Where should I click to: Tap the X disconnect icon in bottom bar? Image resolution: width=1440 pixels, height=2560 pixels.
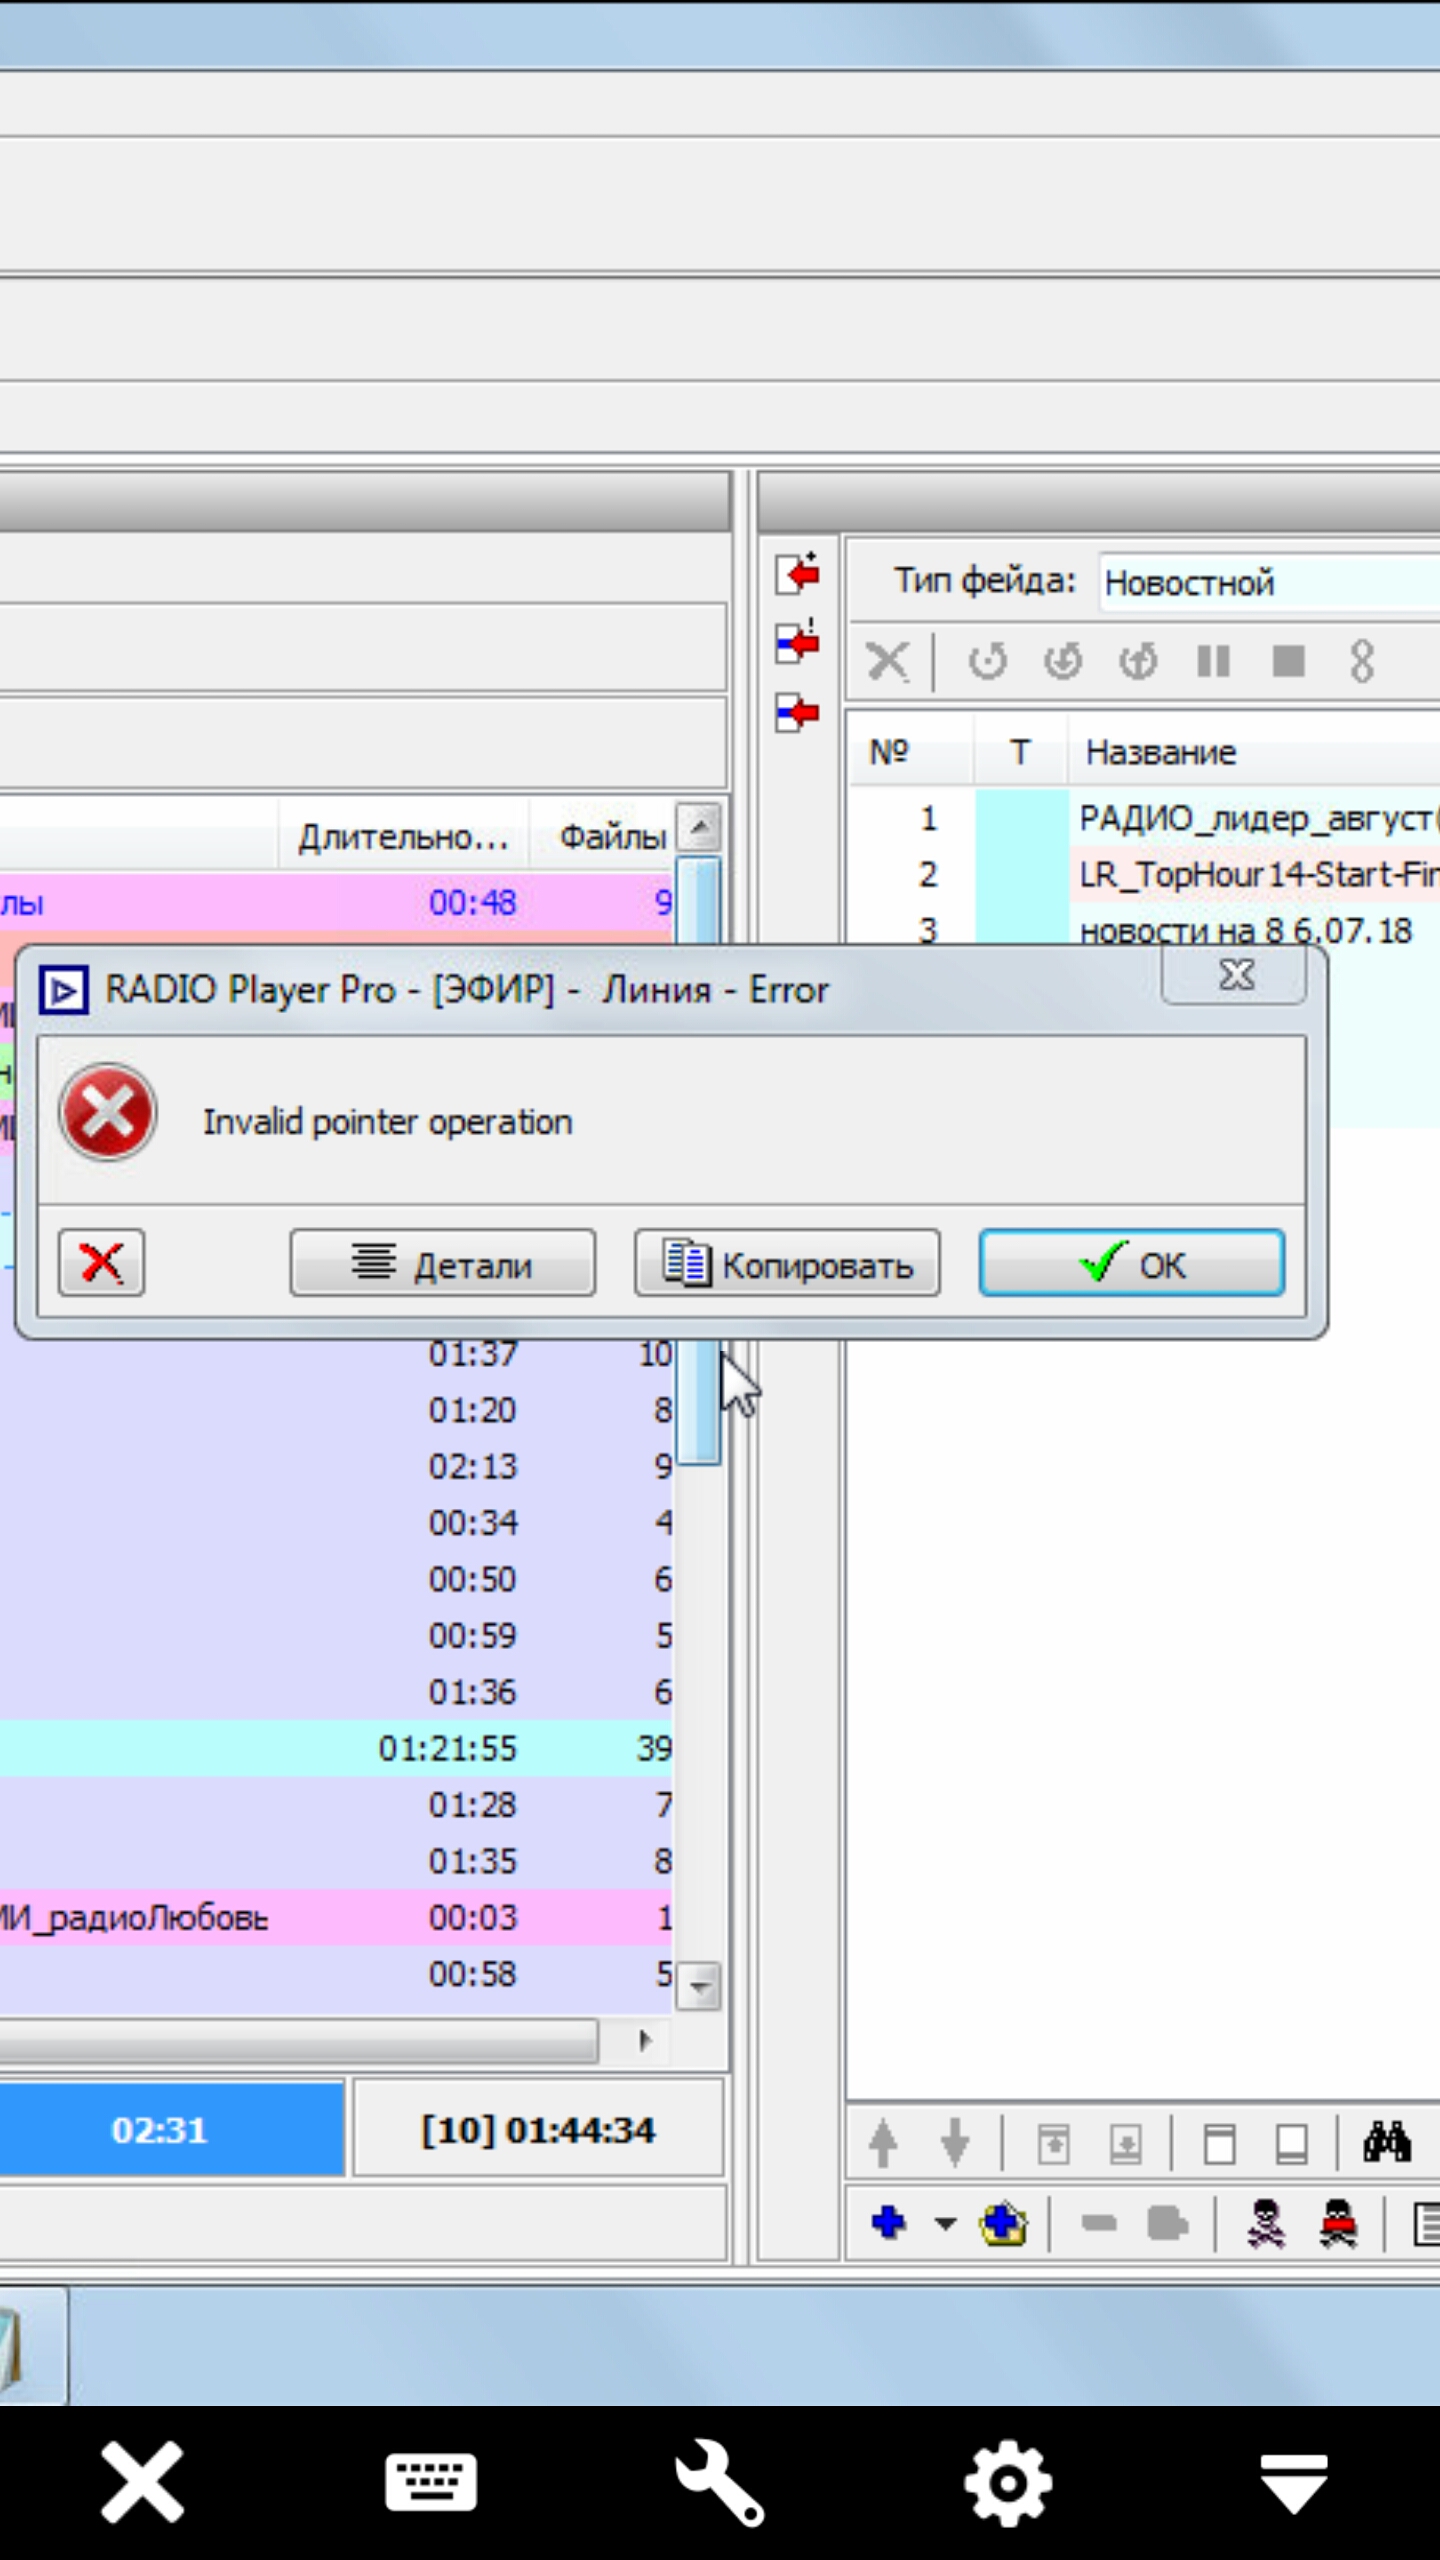143,2482
